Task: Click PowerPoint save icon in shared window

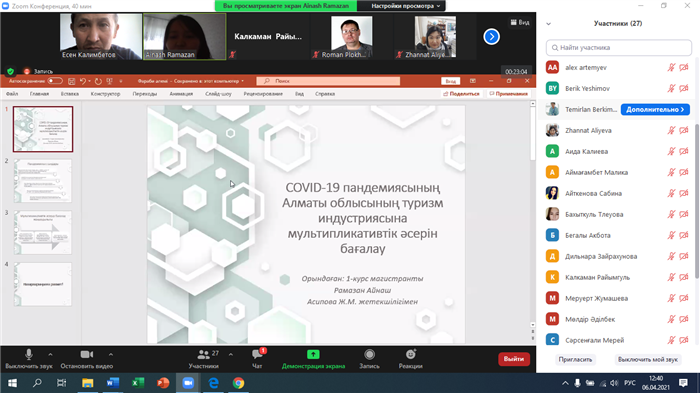Action: click(71, 81)
